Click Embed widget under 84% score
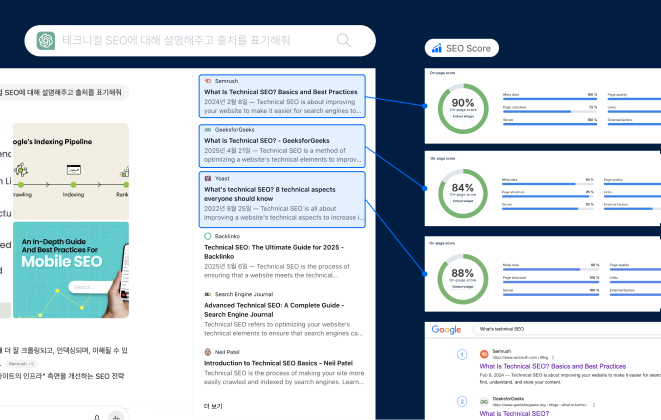The height and width of the screenshot is (420, 661). [x=463, y=201]
